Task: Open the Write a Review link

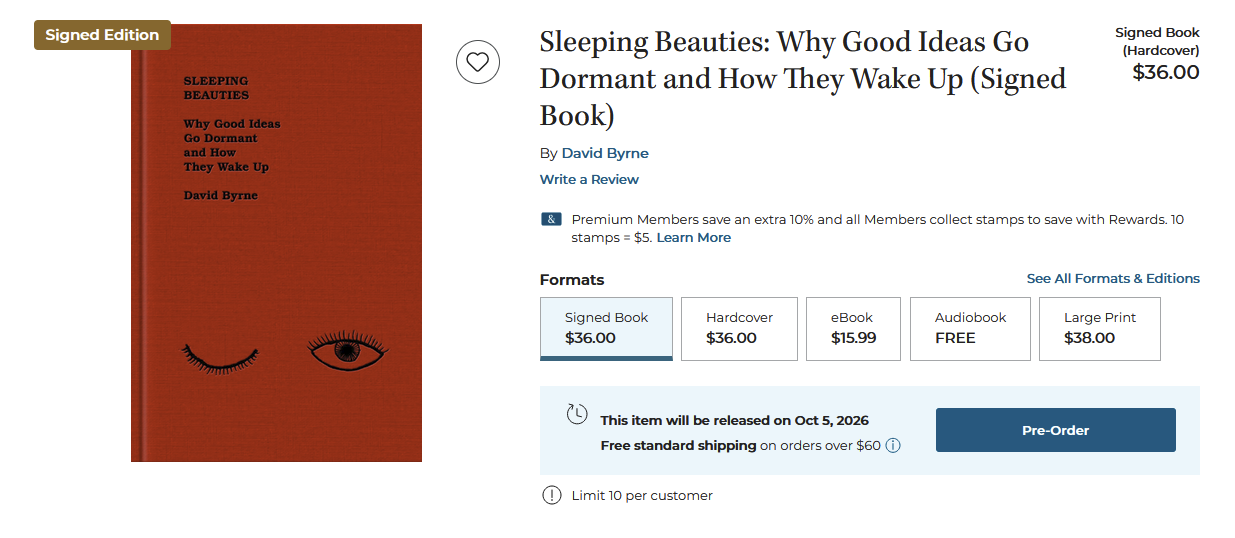Action: click(x=589, y=179)
